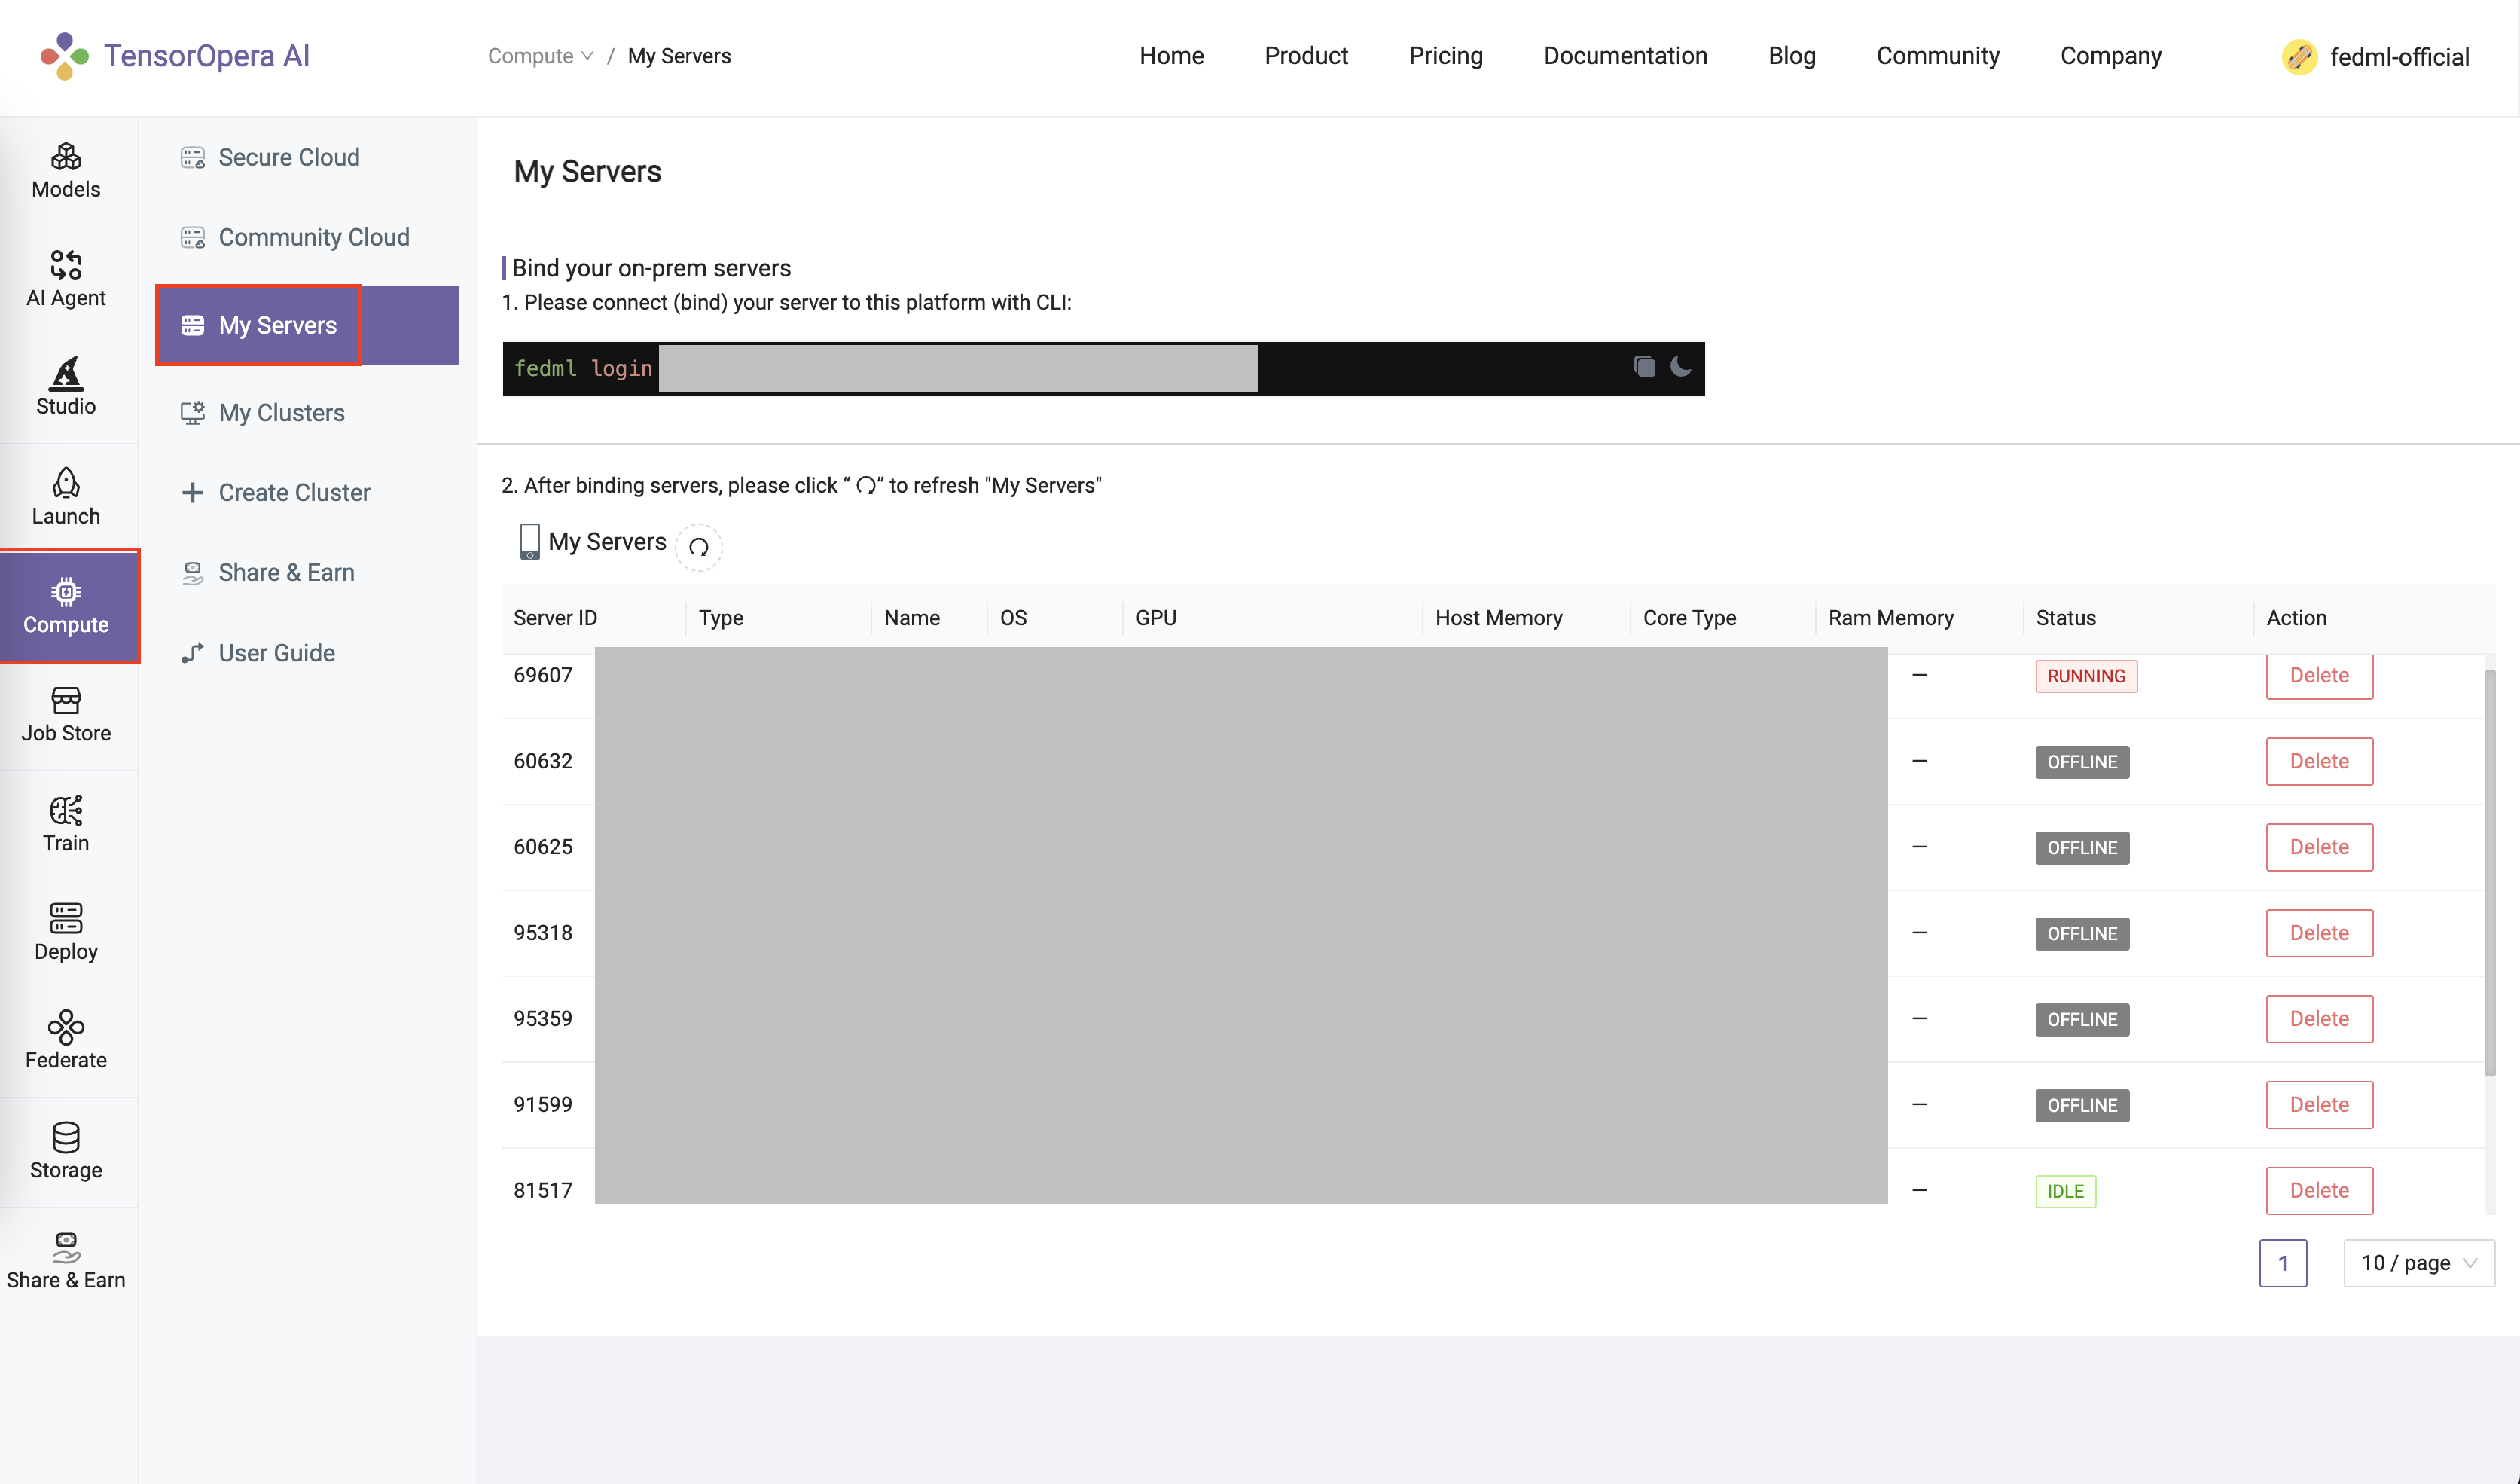Go to page 1 of servers

point(2283,1263)
